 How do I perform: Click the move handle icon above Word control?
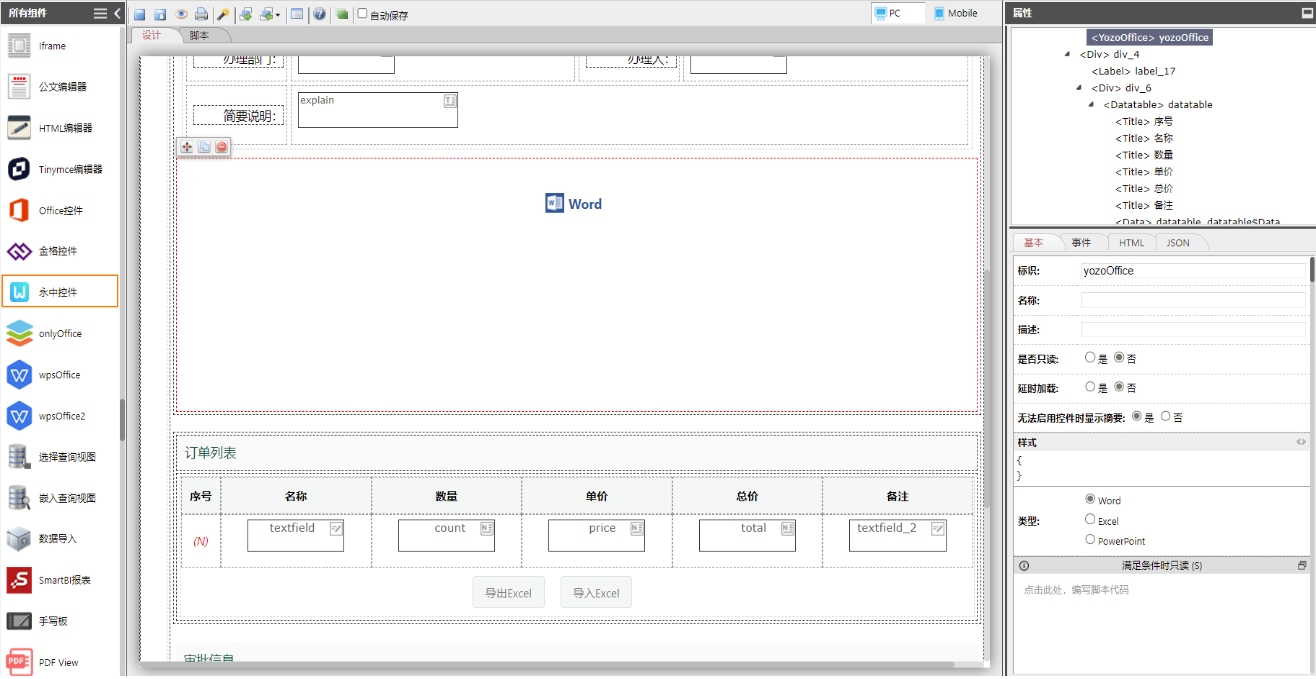[x=187, y=147]
